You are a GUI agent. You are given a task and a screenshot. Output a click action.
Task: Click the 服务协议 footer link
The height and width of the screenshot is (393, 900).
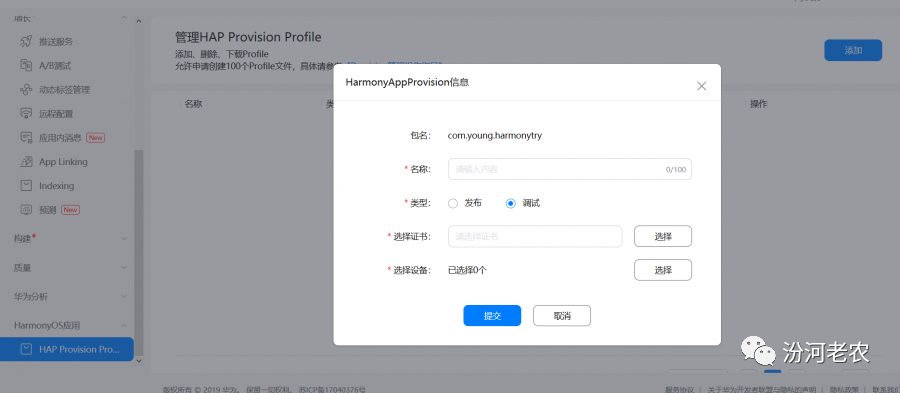click(680, 389)
